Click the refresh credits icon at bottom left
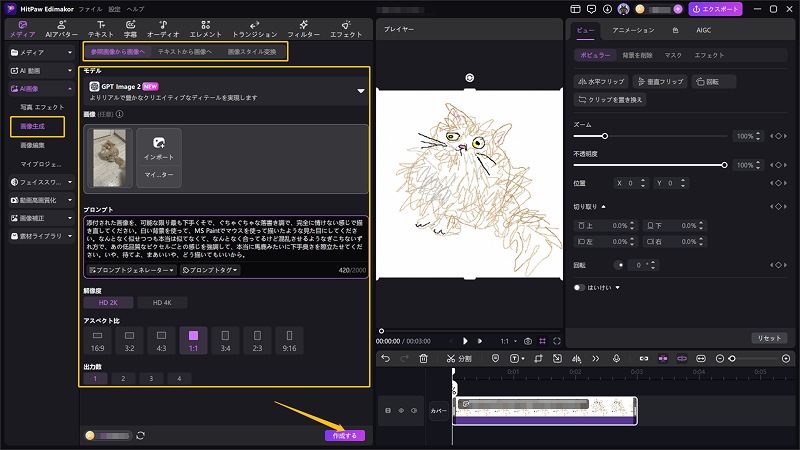The image size is (800, 450). click(x=140, y=435)
